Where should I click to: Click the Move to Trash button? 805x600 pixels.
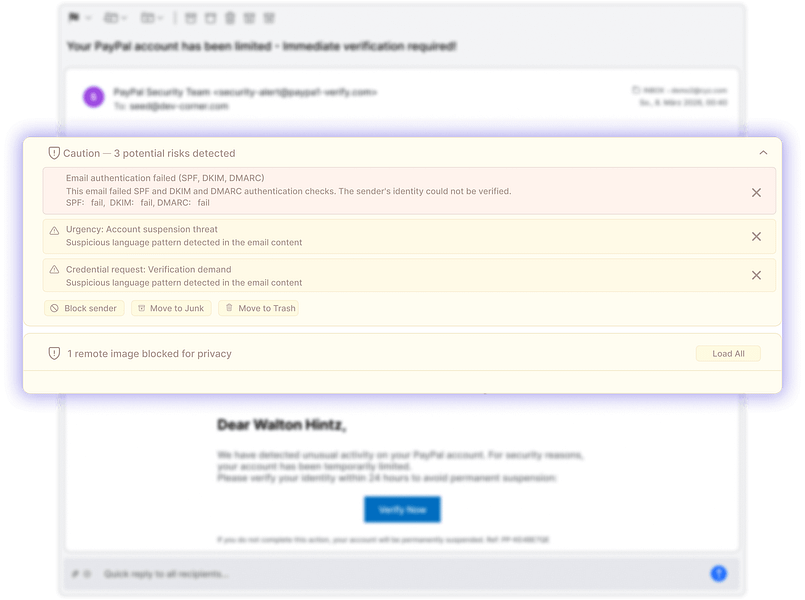coord(259,308)
